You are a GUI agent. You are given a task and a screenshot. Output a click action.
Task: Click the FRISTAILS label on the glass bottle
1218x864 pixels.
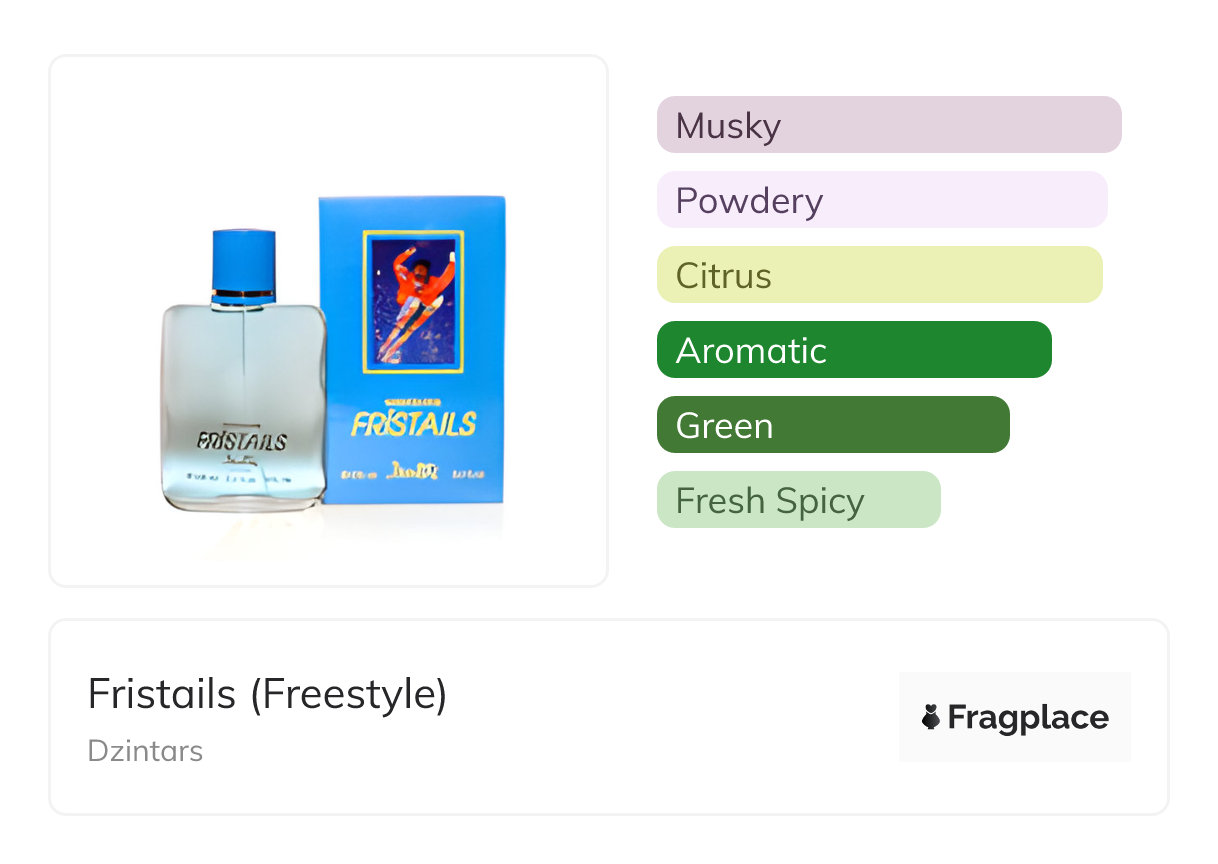point(243,441)
